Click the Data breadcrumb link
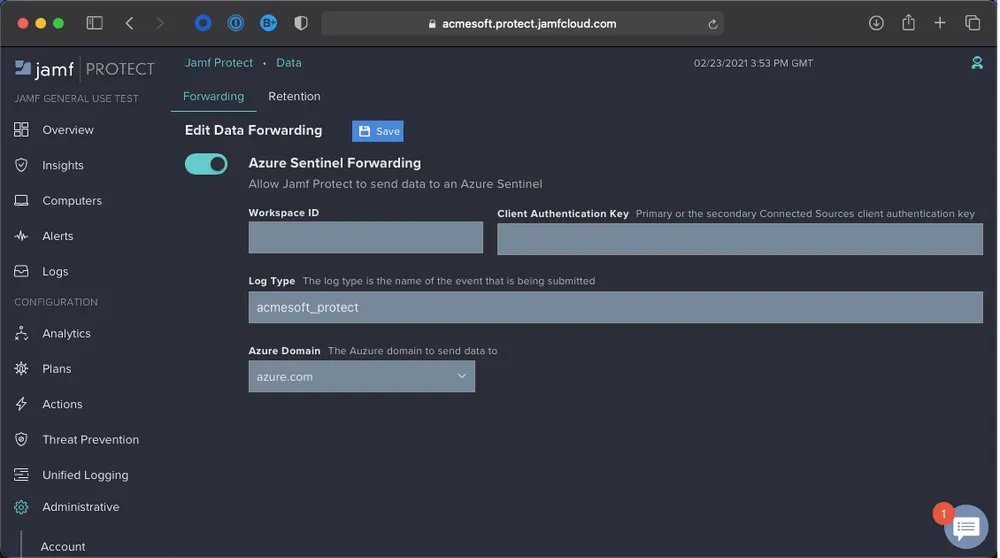1000x558 pixels. coord(288,62)
